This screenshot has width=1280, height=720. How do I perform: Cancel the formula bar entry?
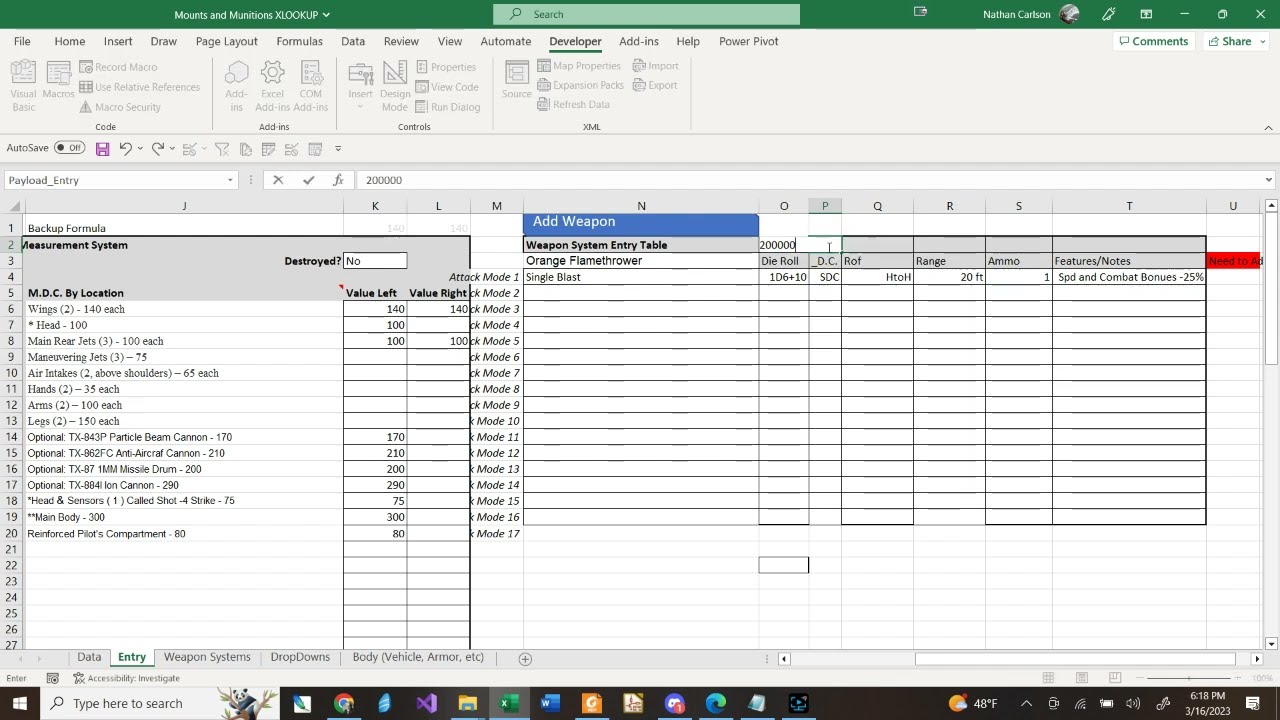tap(278, 180)
